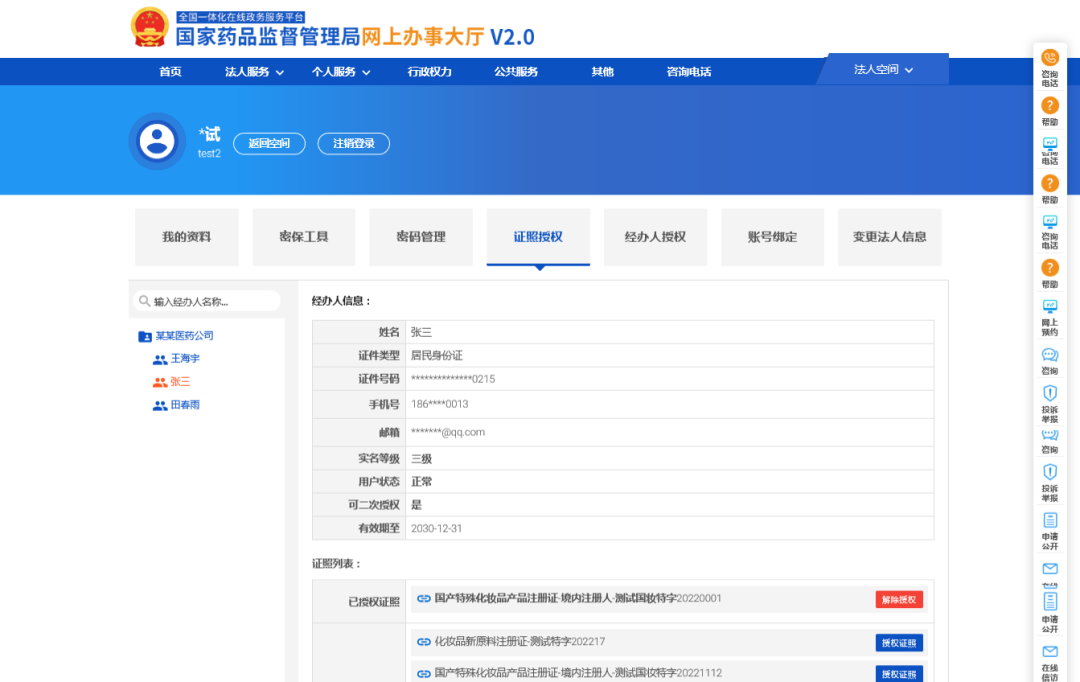Click the magnifier icon in agent search box
This screenshot has height=682, width=1080.
[x=146, y=301]
